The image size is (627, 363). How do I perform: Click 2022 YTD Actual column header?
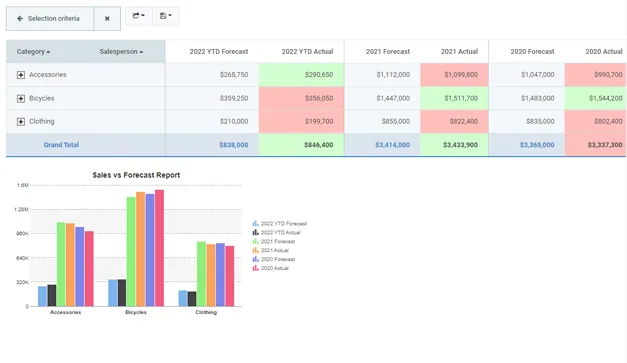307,52
